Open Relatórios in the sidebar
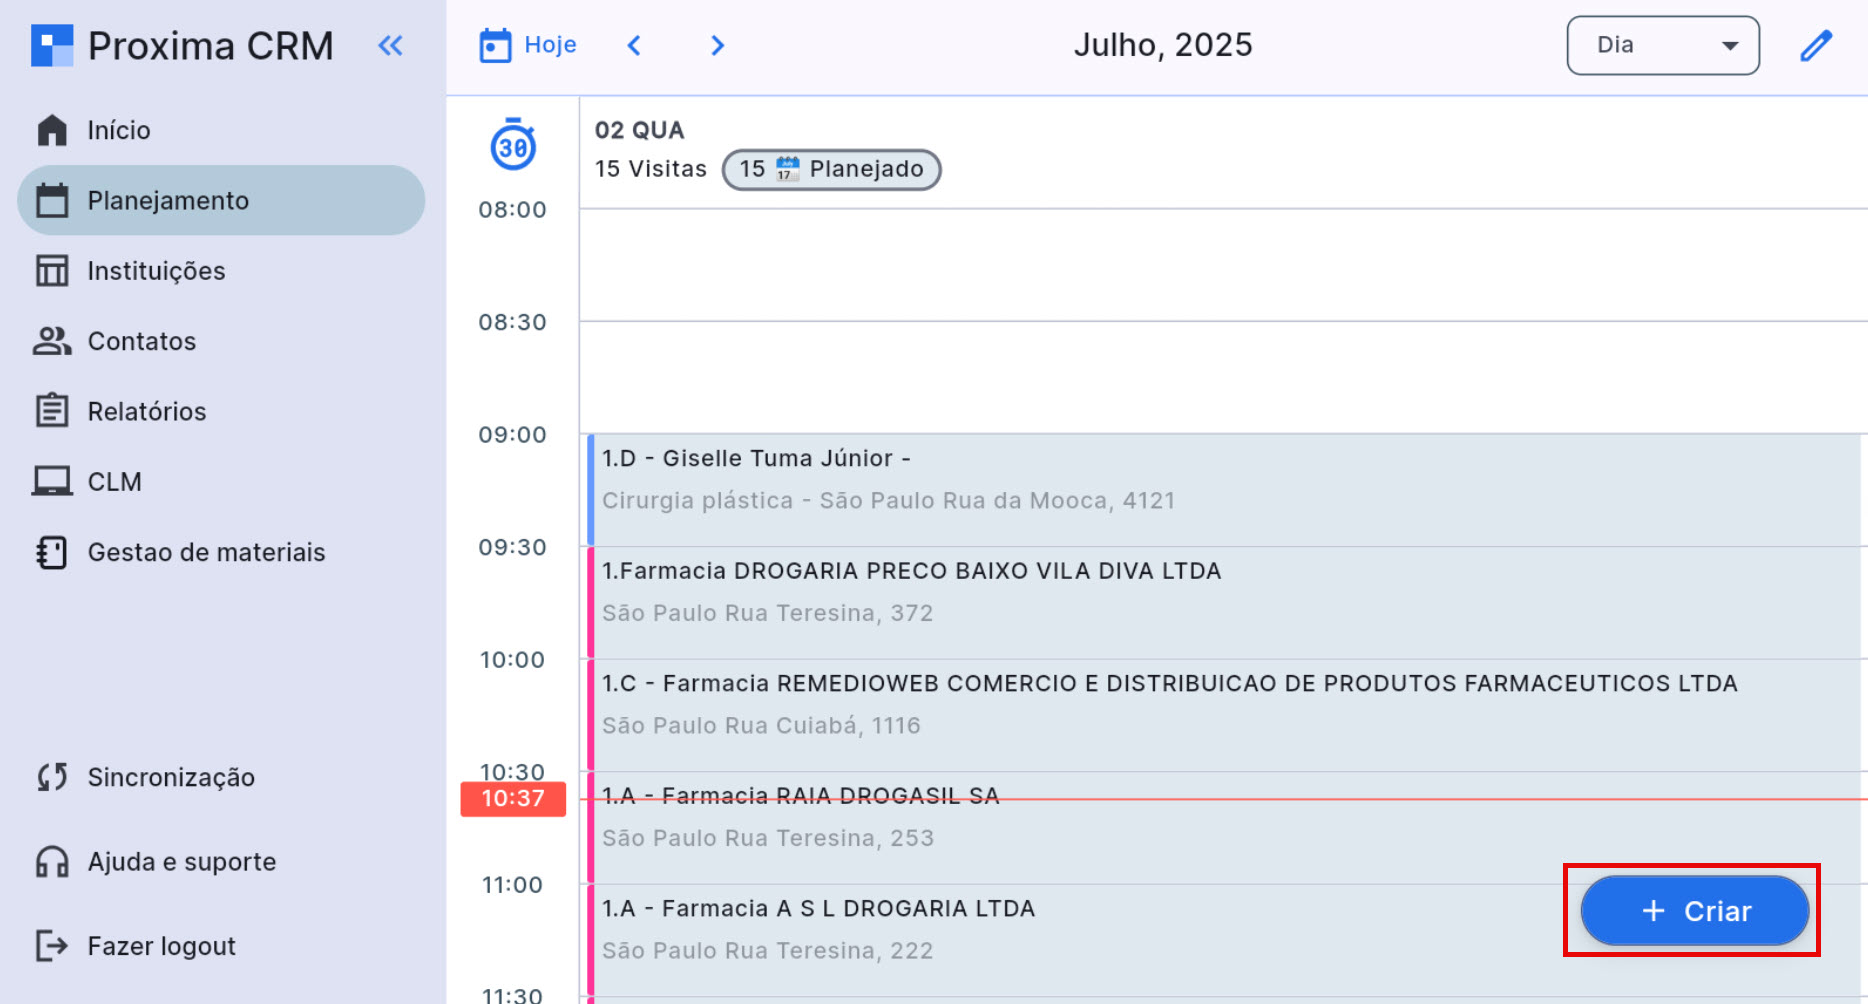Screen dimensions: 1868x1004 click(x=146, y=411)
